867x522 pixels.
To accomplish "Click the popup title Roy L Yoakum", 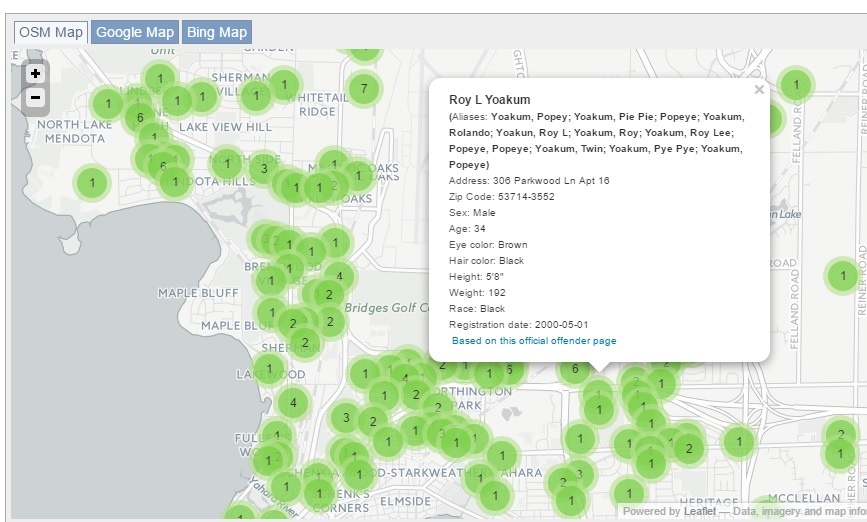I will 489,100.
